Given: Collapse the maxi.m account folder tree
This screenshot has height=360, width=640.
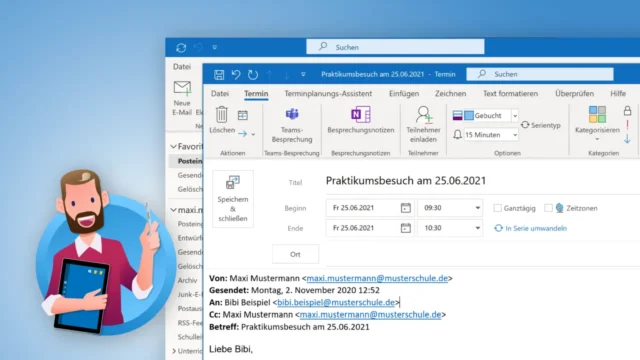Looking at the screenshot, I should [174, 210].
